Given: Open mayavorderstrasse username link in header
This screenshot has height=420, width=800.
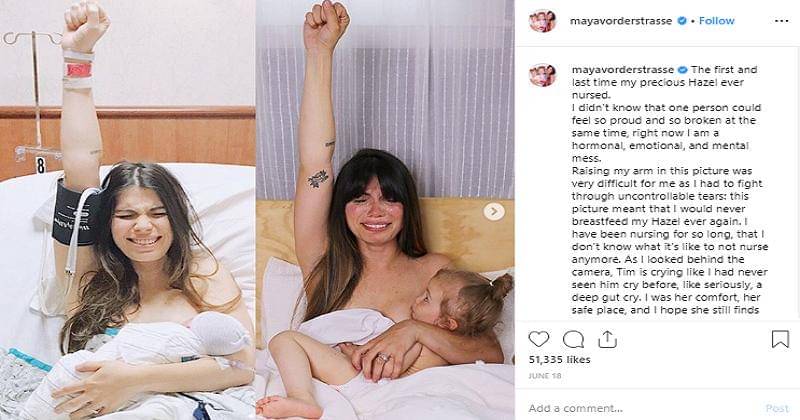Looking at the screenshot, I should click(621, 21).
